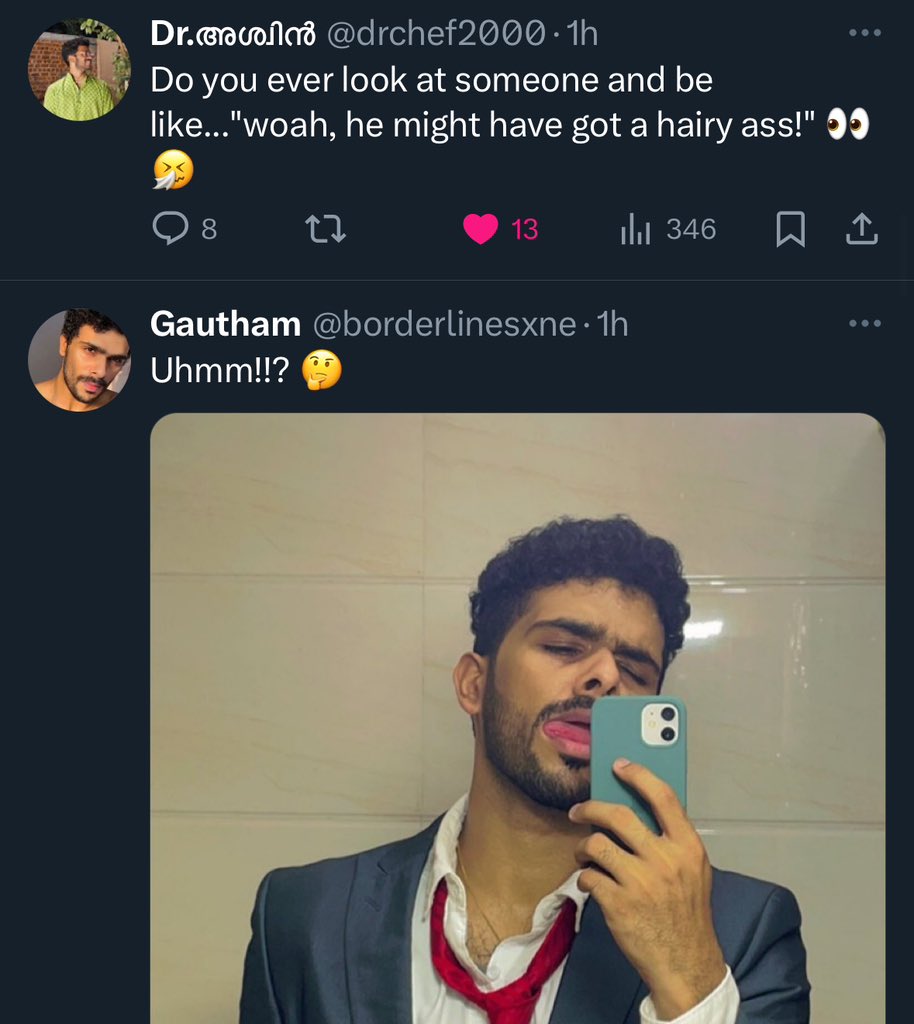The height and width of the screenshot is (1024, 914).
Task: Visit the @drchef2000 handle
Action: [435, 33]
